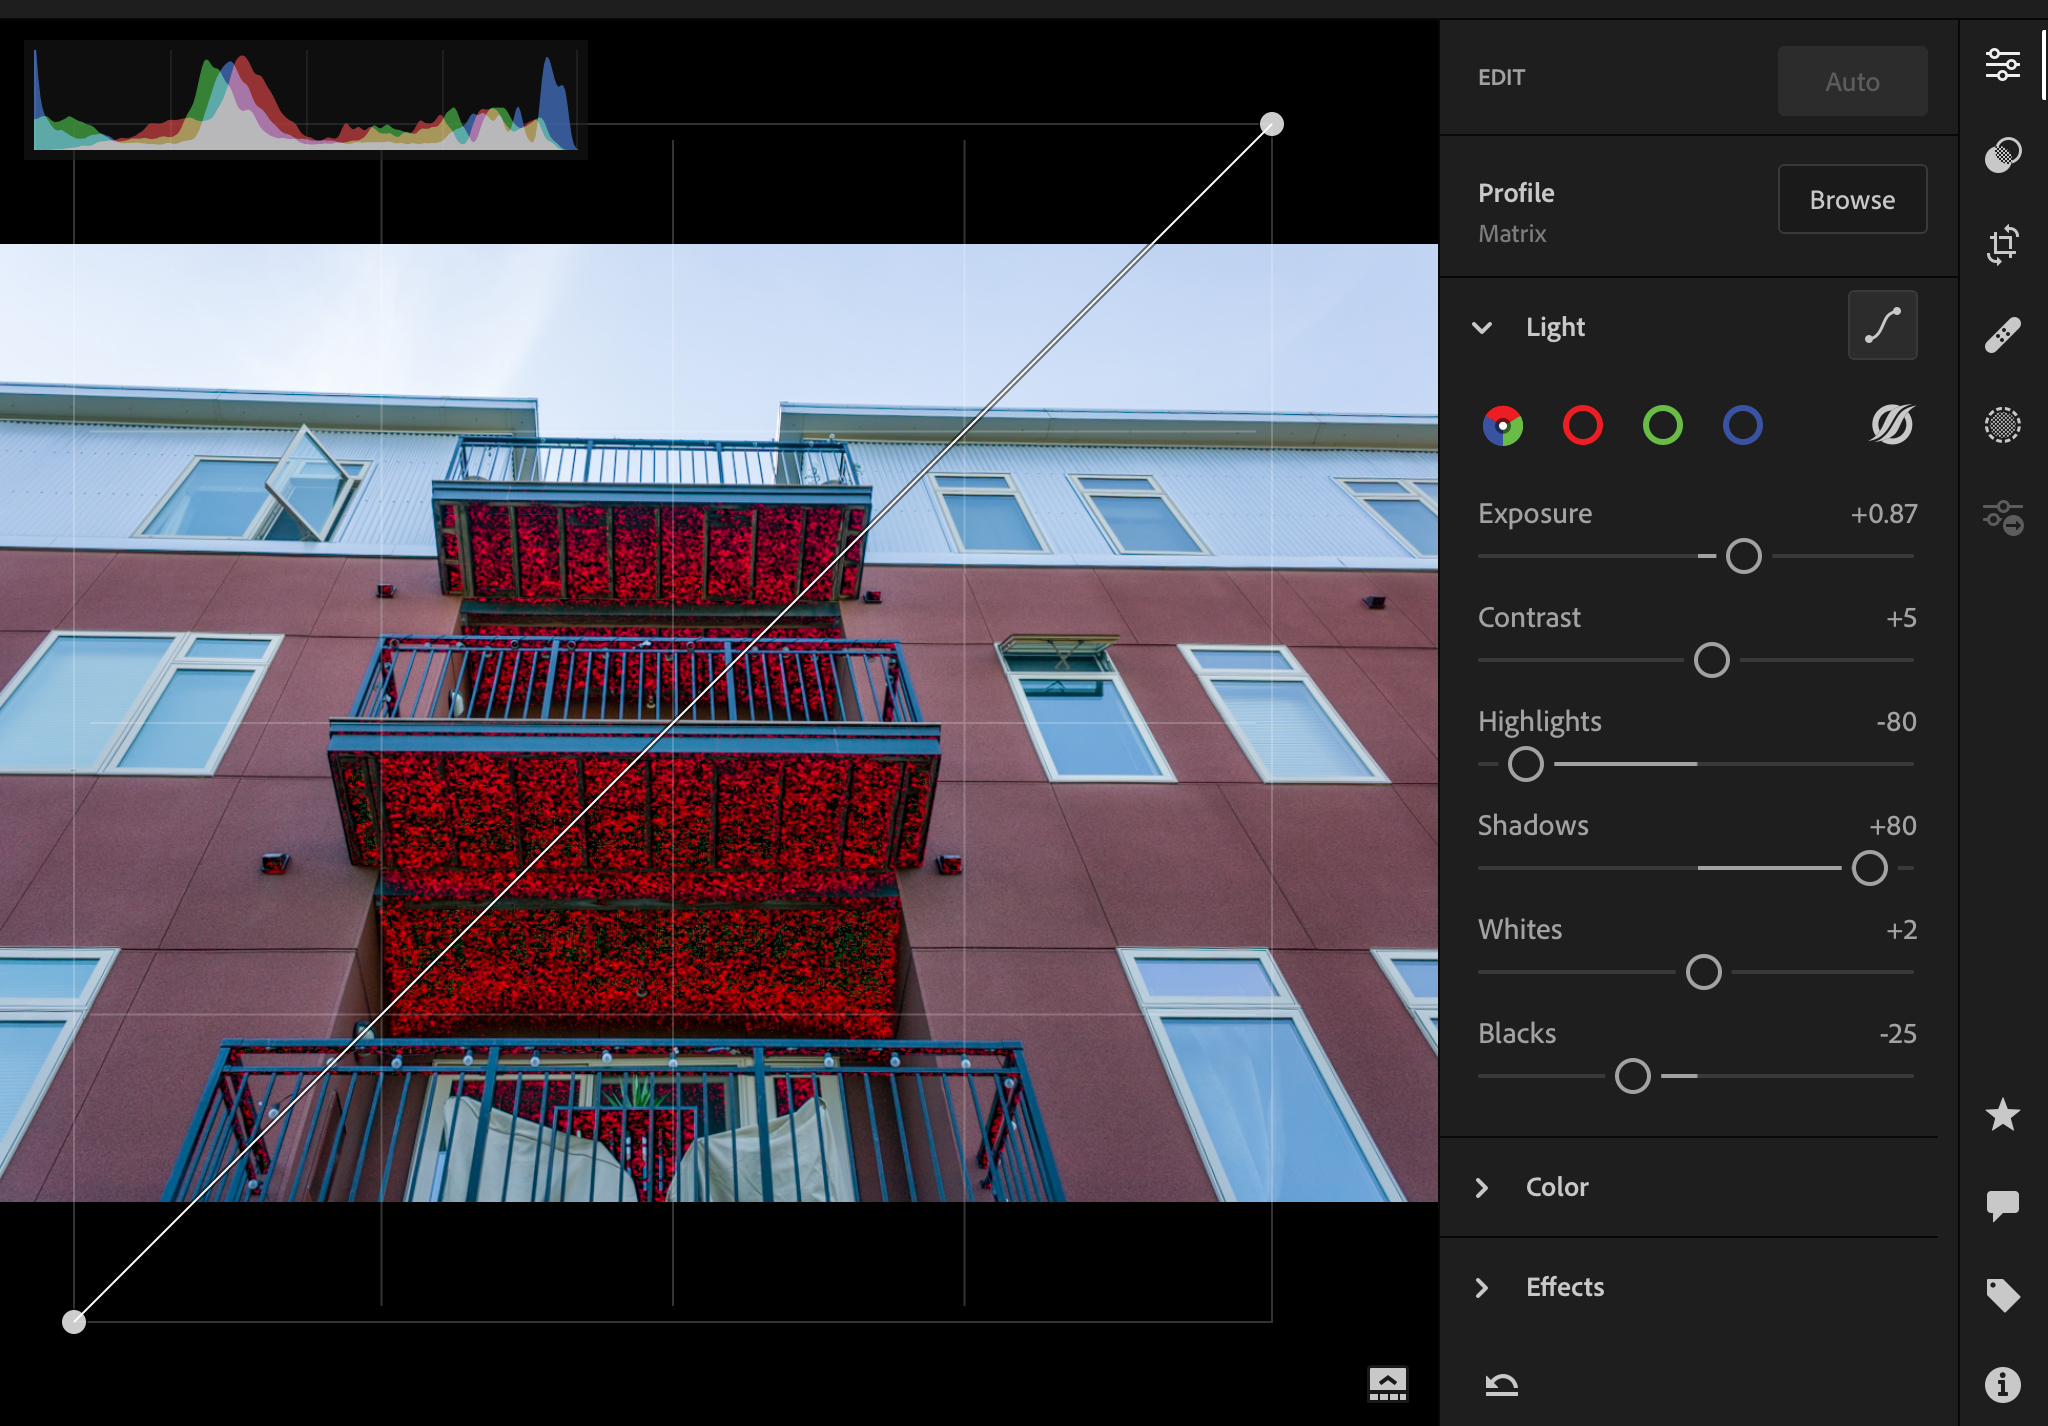2048x1426 pixels.
Task: Click the Auto button
Action: [1852, 81]
